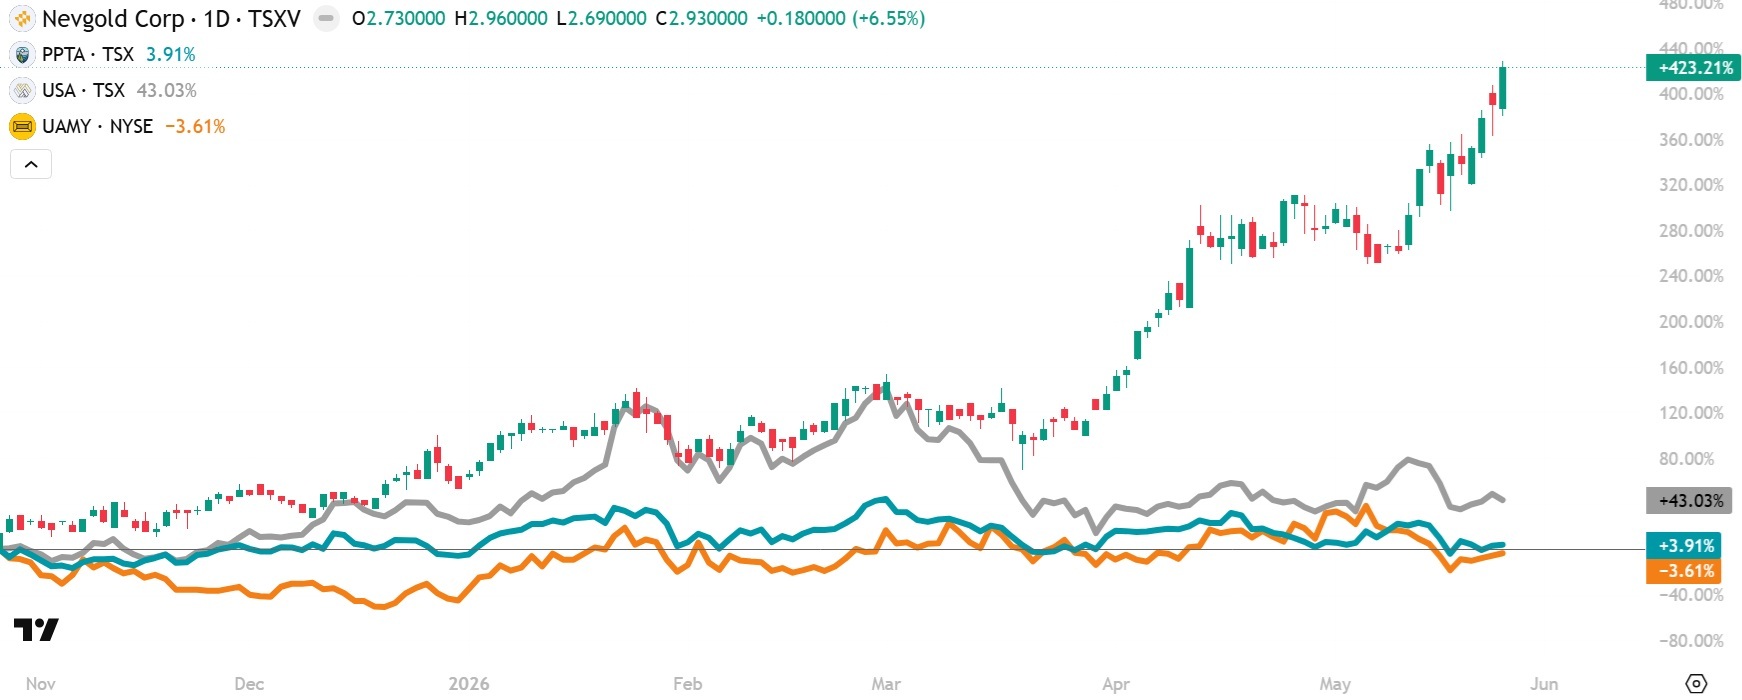Click the change value +0.180000 (+6.55%)
This screenshot has width=1742, height=700.
click(x=840, y=18)
